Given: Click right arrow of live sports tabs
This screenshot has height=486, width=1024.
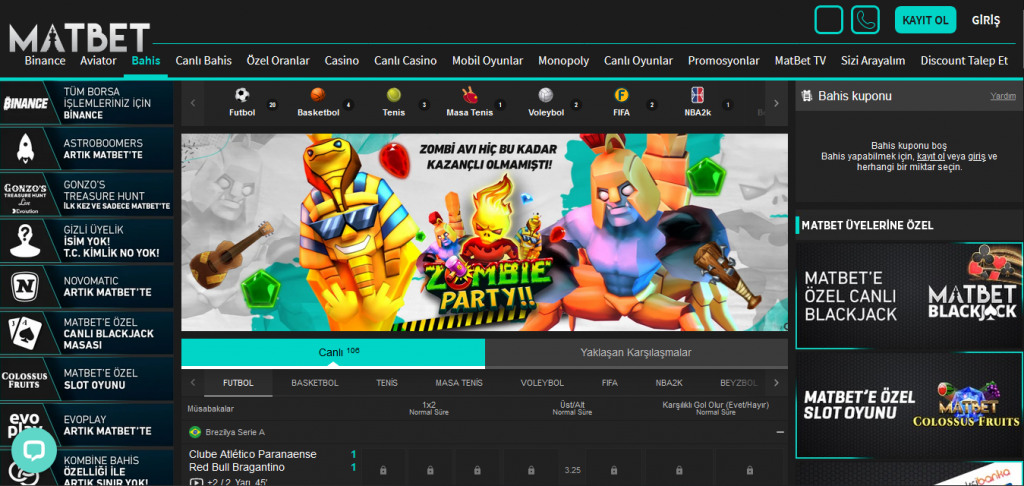Looking at the screenshot, I should [776, 383].
